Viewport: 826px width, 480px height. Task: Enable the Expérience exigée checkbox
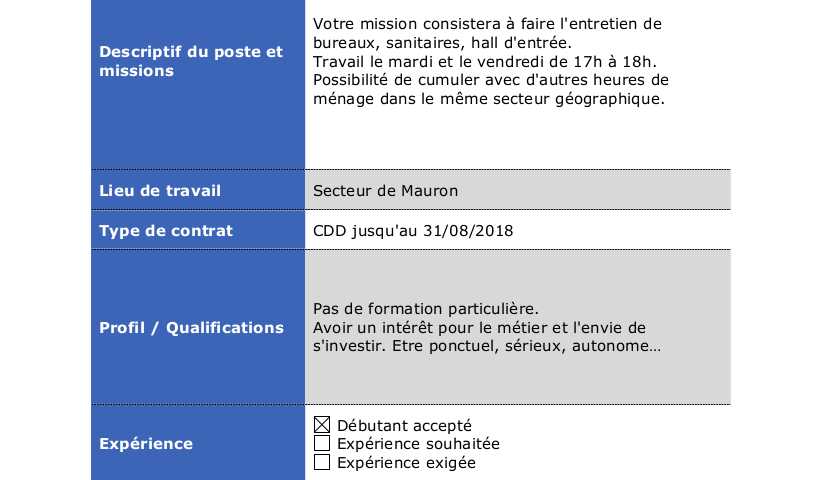click(x=322, y=463)
